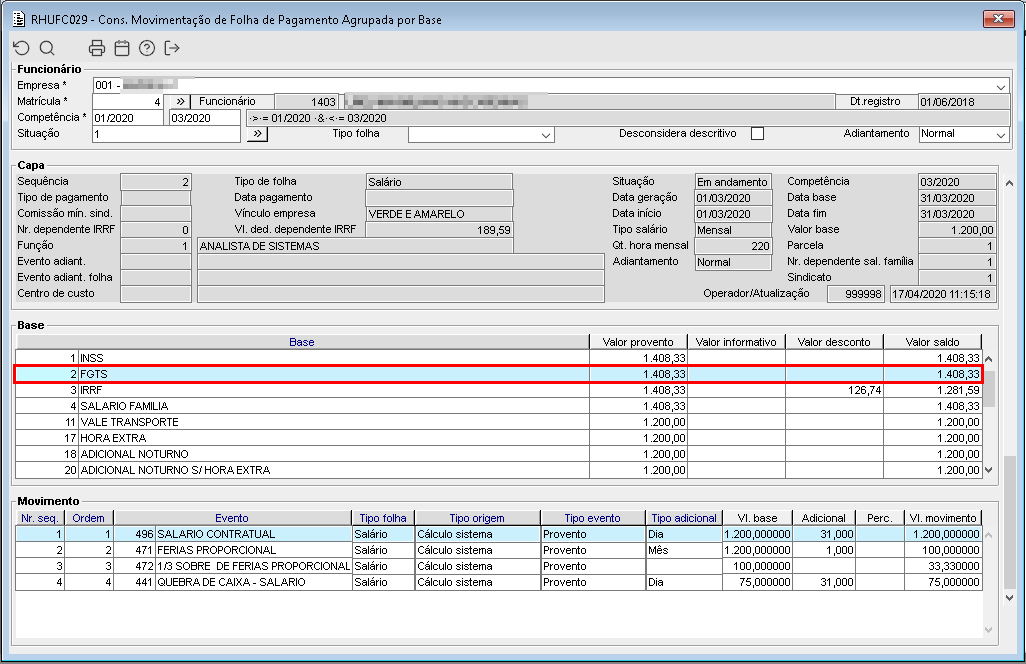Click the Tipo evento column header
Viewport: 1026px width, 664px height.
click(592, 518)
